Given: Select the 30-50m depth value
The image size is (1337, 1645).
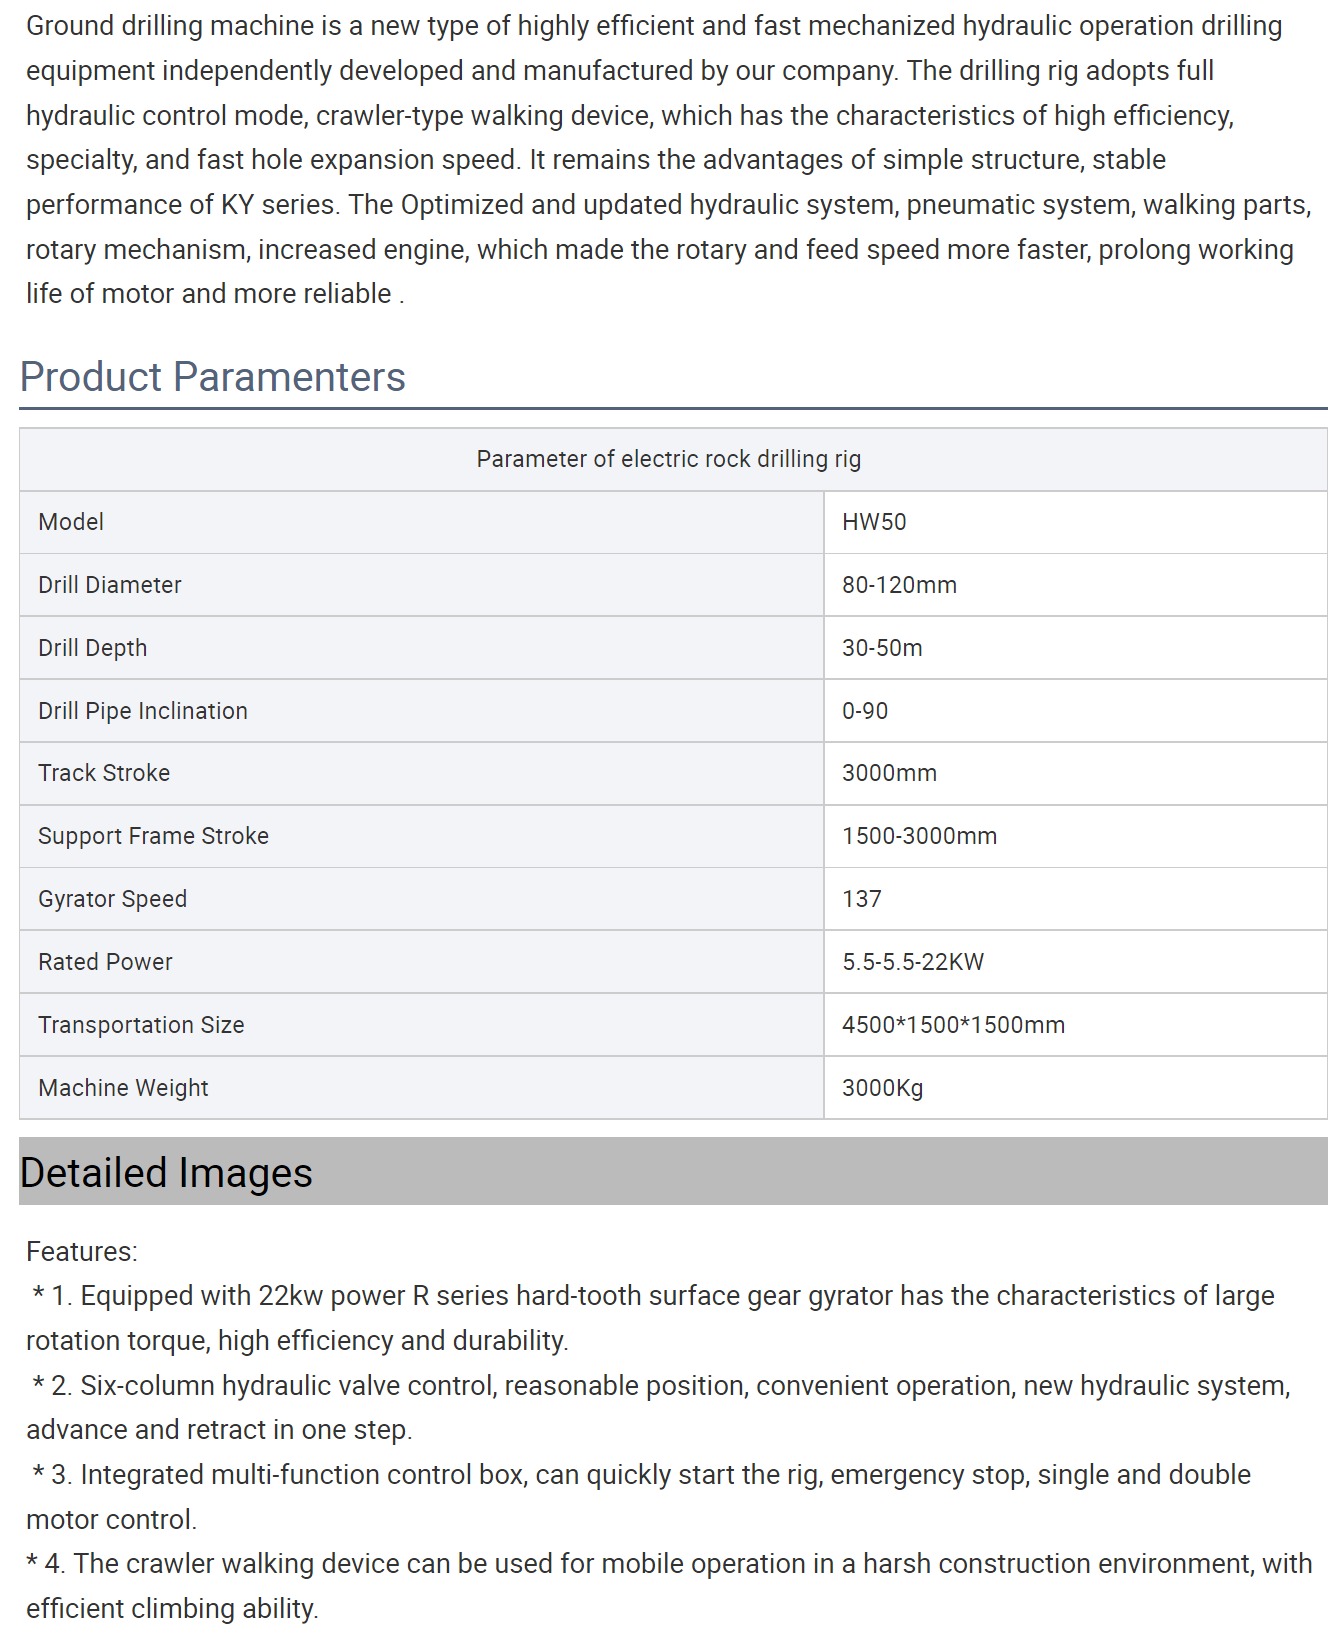Looking at the screenshot, I should (882, 648).
